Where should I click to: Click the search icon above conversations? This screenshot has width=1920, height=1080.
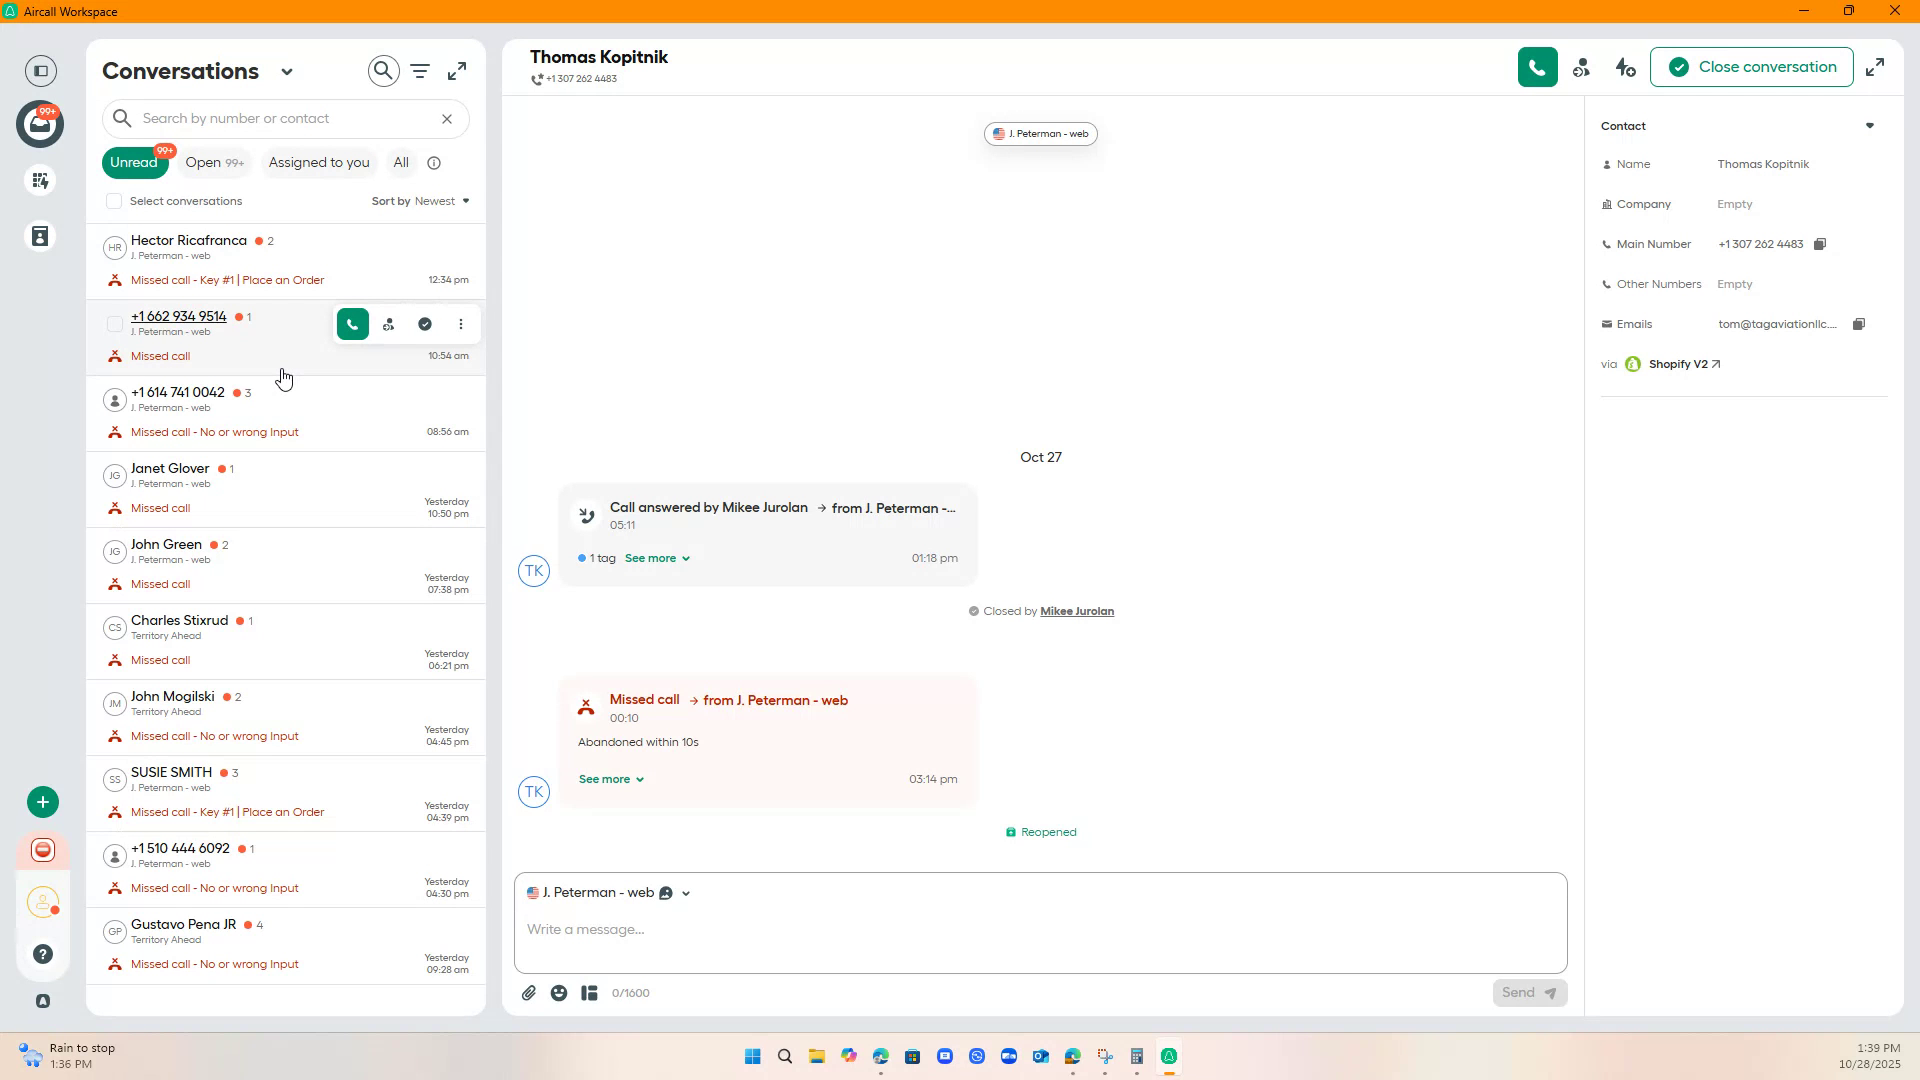click(x=383, y=71)
